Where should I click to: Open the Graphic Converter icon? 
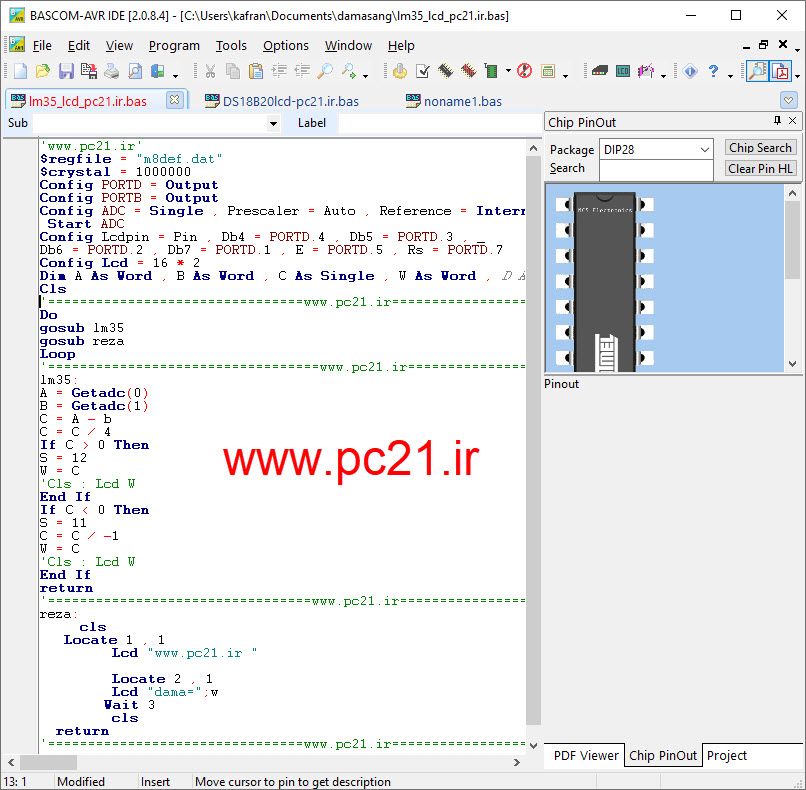(x=646, y=71)
